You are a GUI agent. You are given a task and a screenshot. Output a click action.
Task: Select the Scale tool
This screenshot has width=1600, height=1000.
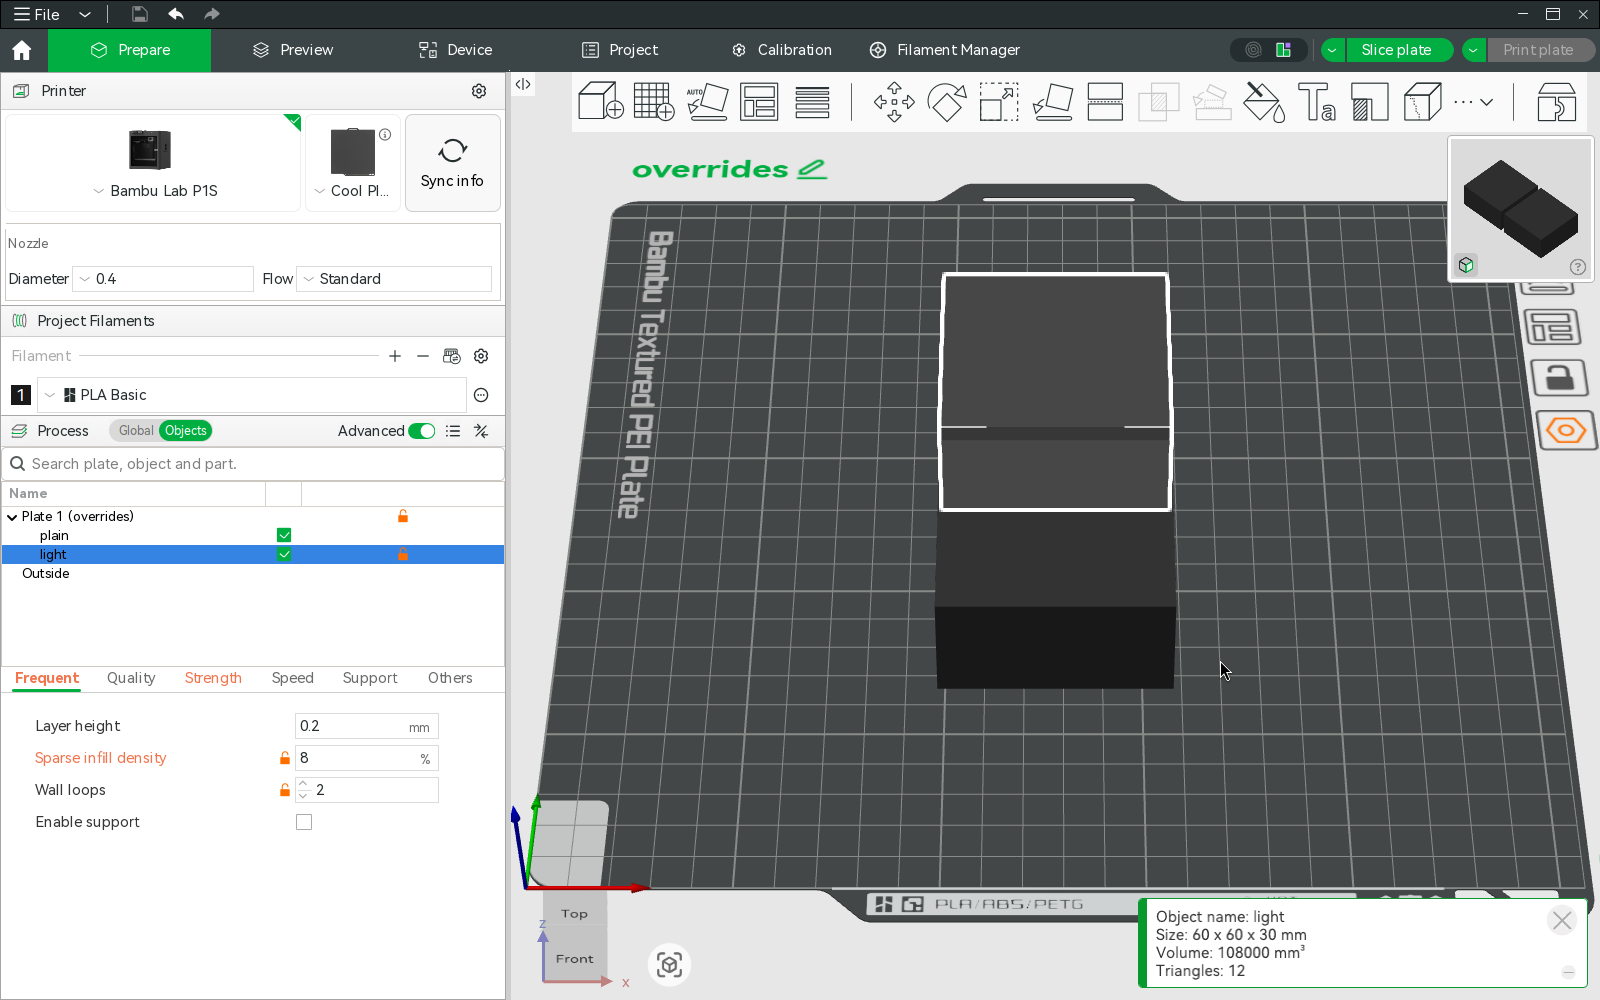(999, 101)
